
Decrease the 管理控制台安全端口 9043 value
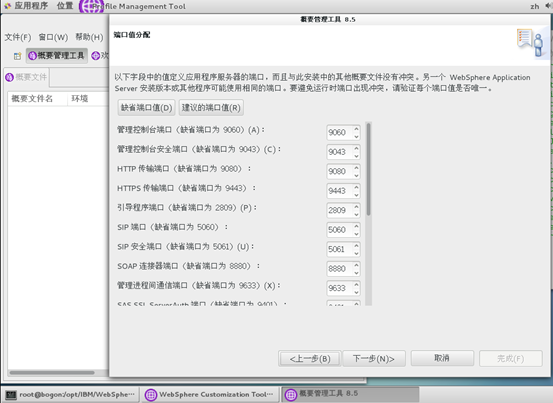[356, 155]
